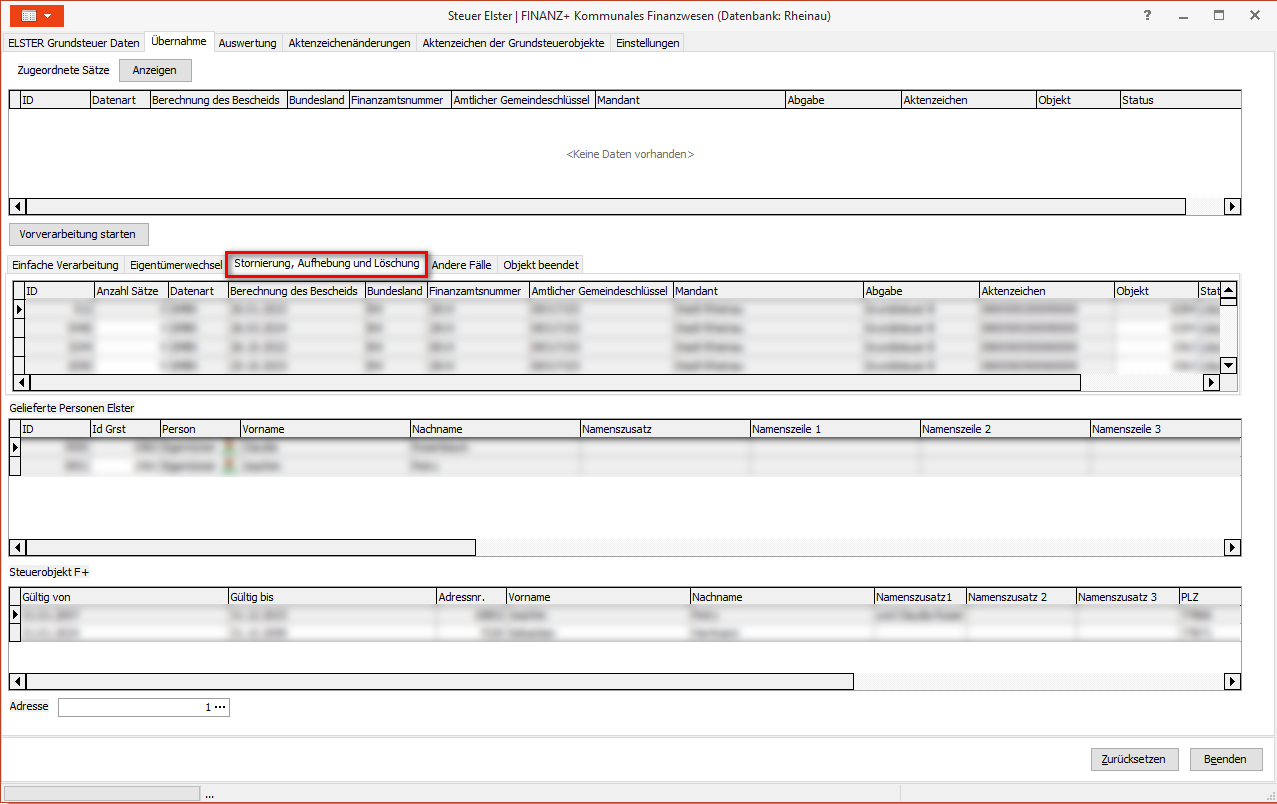Click the Namenszusatz 3 column header
Screen dimensions: 1277x804
click(x=1126, y=597)
